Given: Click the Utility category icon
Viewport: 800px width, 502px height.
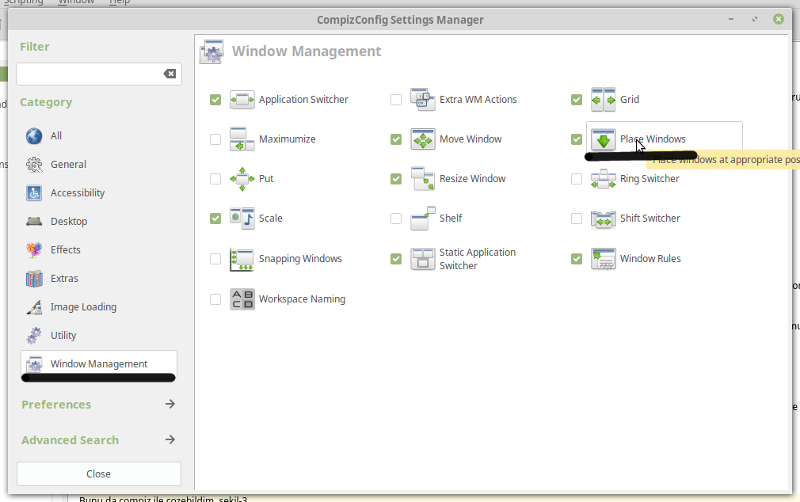Looking at the screenshot, I should (34, 336).
